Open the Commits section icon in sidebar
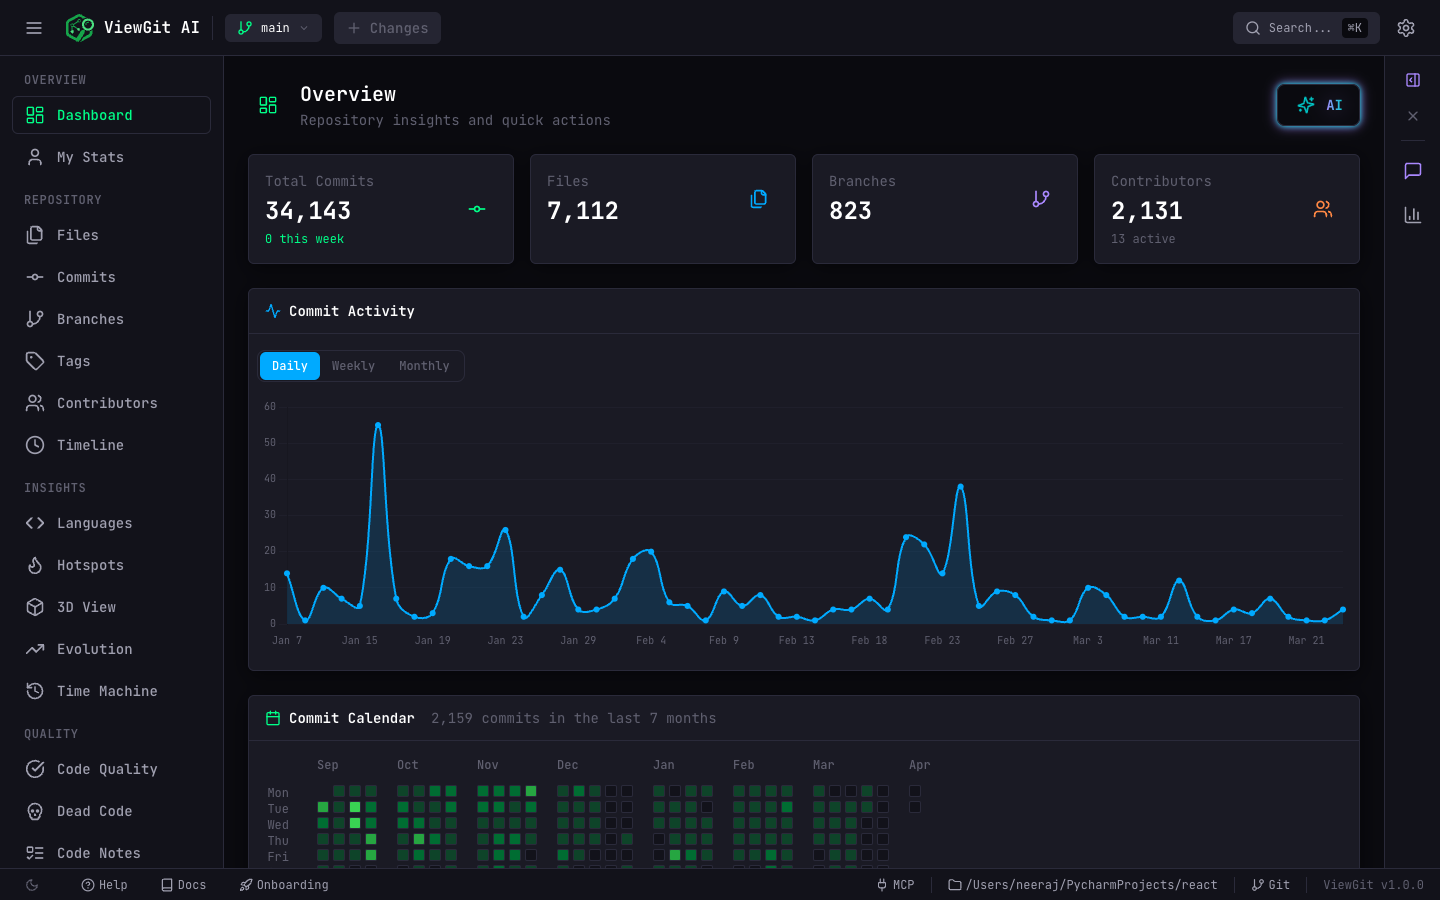 tap(33, 277)
